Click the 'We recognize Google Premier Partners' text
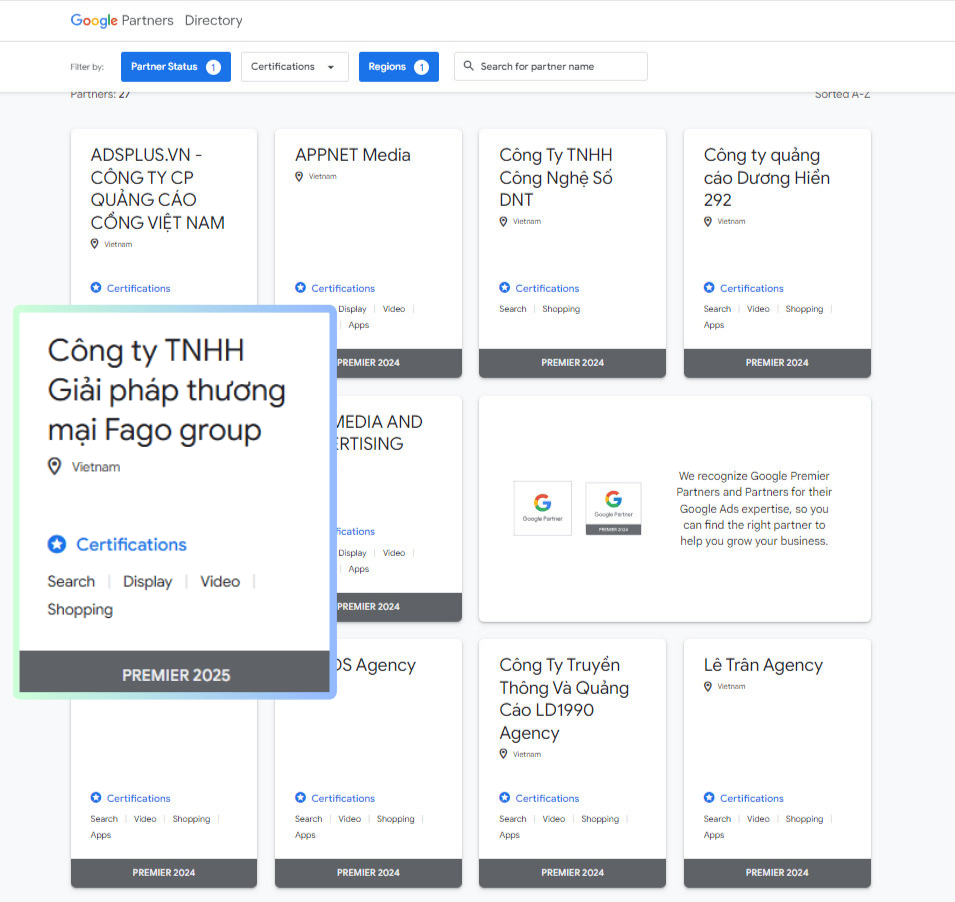Screen dimensions: 955x902 [754, 509]
